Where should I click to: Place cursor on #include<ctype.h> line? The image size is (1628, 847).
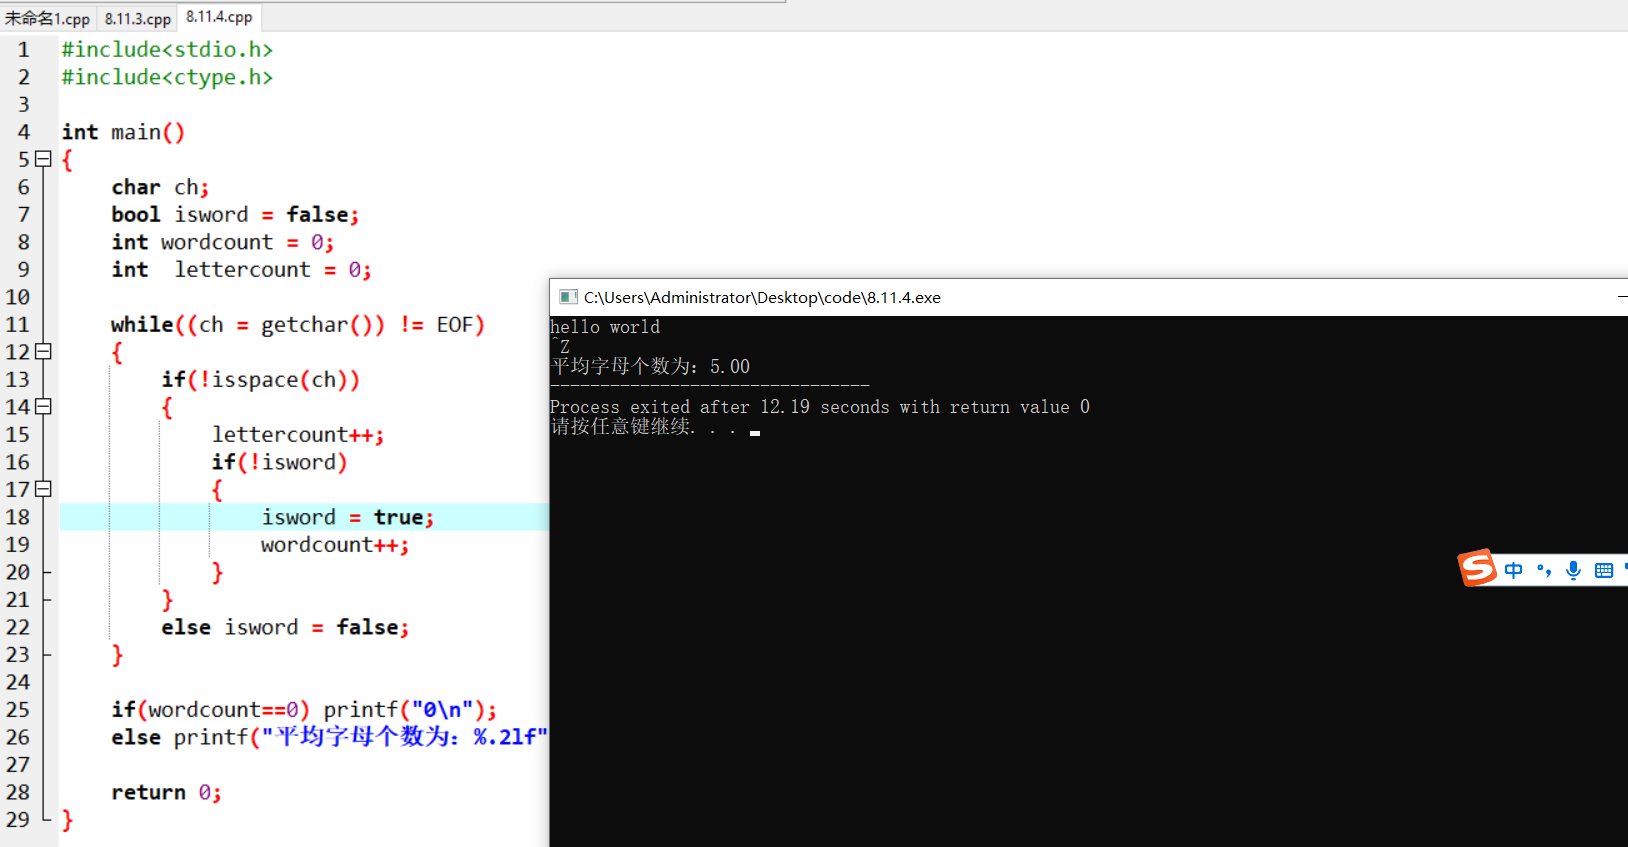click(x=167, y=77)
